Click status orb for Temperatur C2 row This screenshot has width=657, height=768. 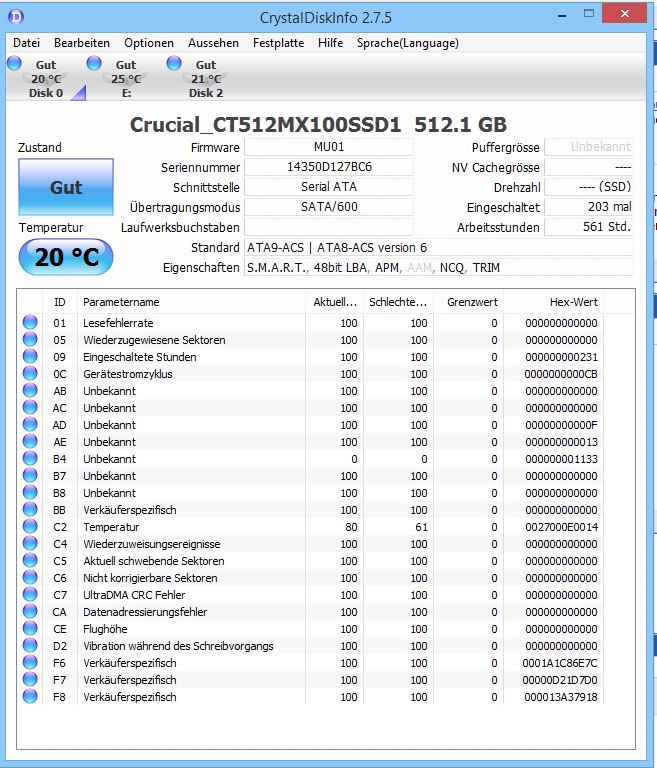pos(30,526)
